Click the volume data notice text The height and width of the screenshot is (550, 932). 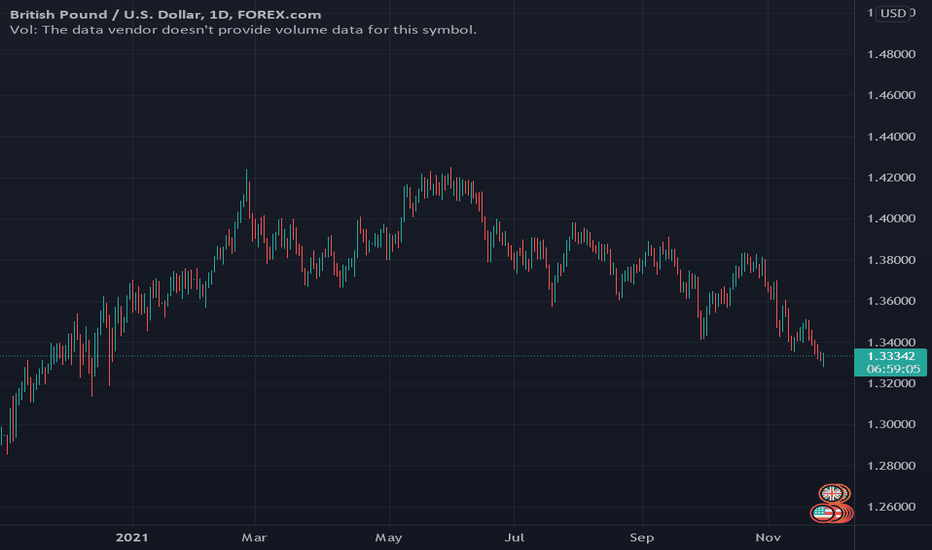(243, 30)
